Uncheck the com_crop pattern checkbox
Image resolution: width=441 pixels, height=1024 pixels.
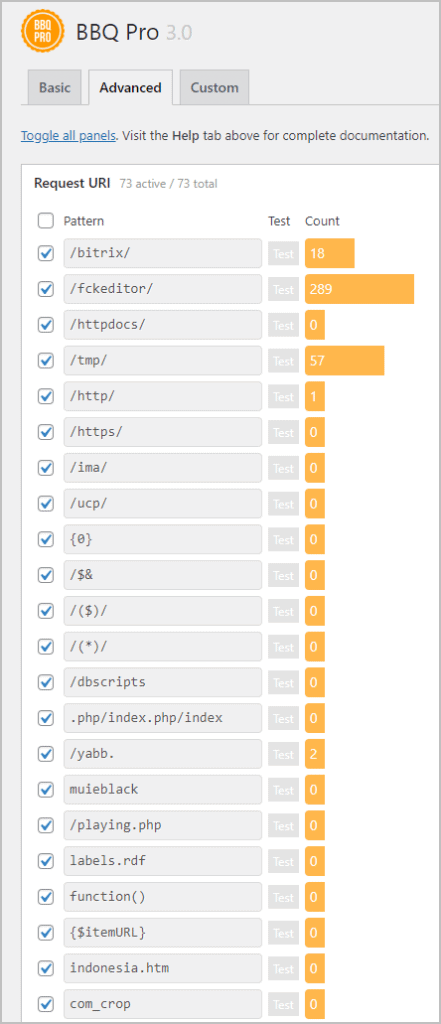coord(46,1004)
